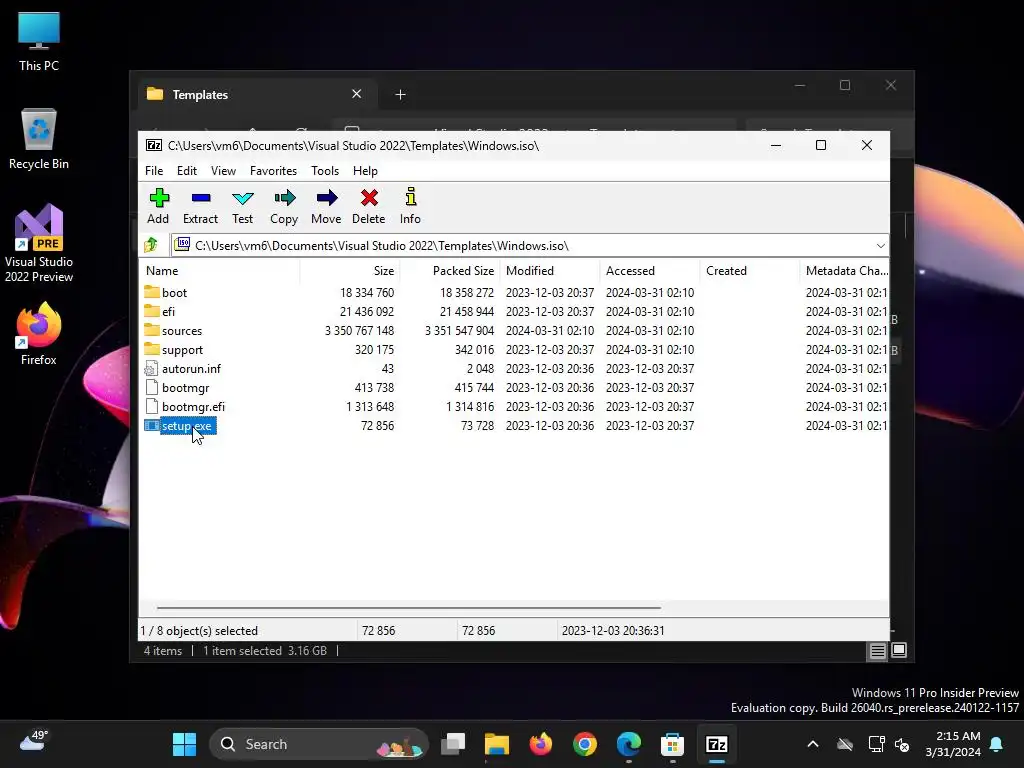Image resolution: width=1024 pixels, height=768 pixels.
Task: Select the setup.exe file
Action: click(186, 426)
